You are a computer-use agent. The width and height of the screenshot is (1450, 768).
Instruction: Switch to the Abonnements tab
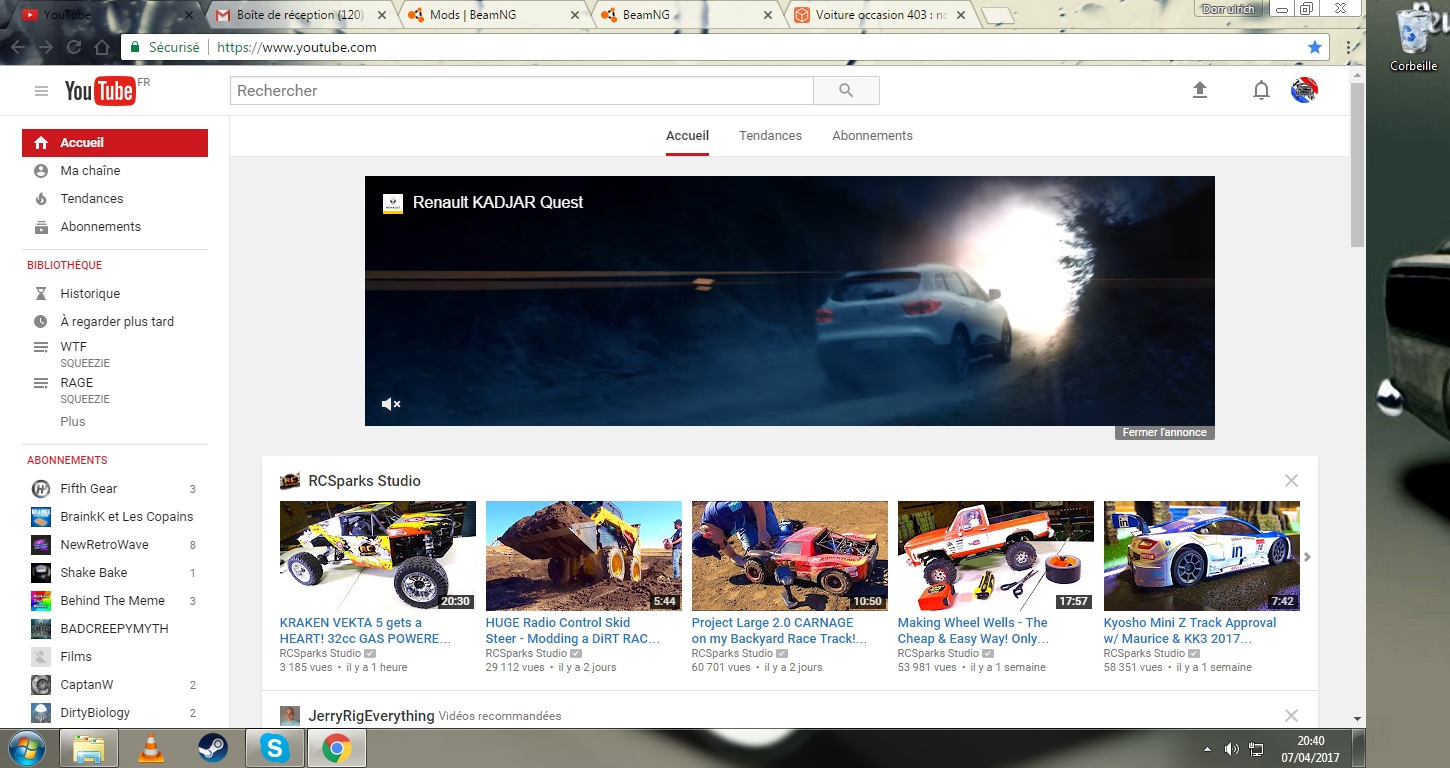pyautogui.click(x=872, y=136)
